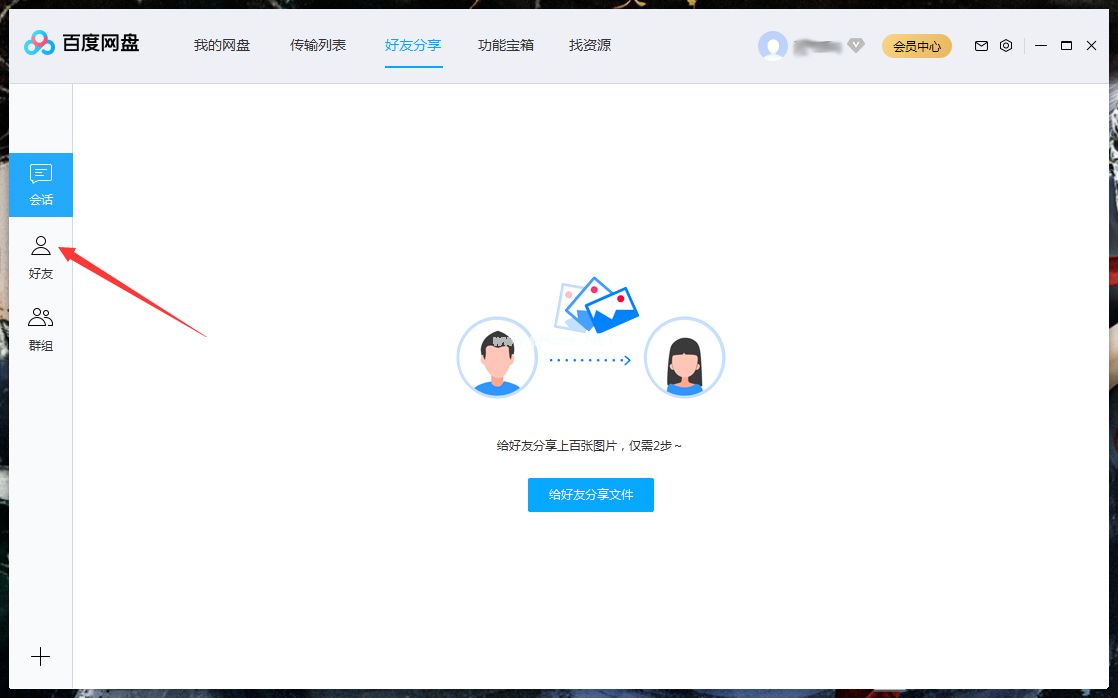Open the 会话 chat panel in sidebar
1118x698 pixels.
40,183
